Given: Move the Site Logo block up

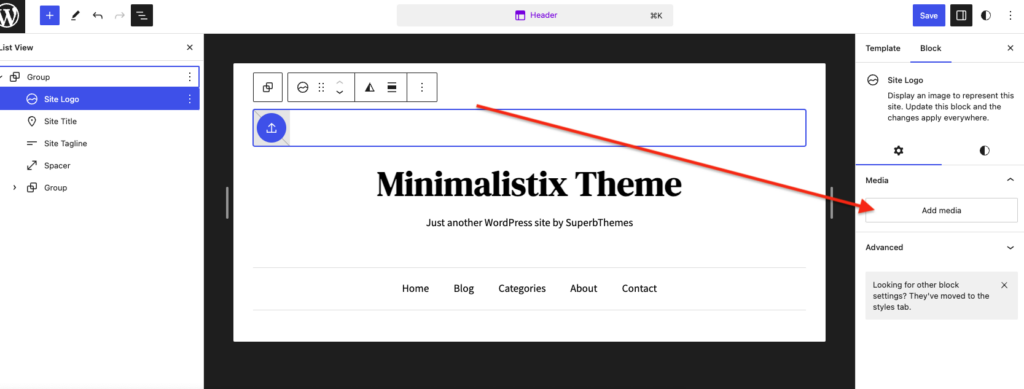Looking at the screenshot, I should point(340,82).
